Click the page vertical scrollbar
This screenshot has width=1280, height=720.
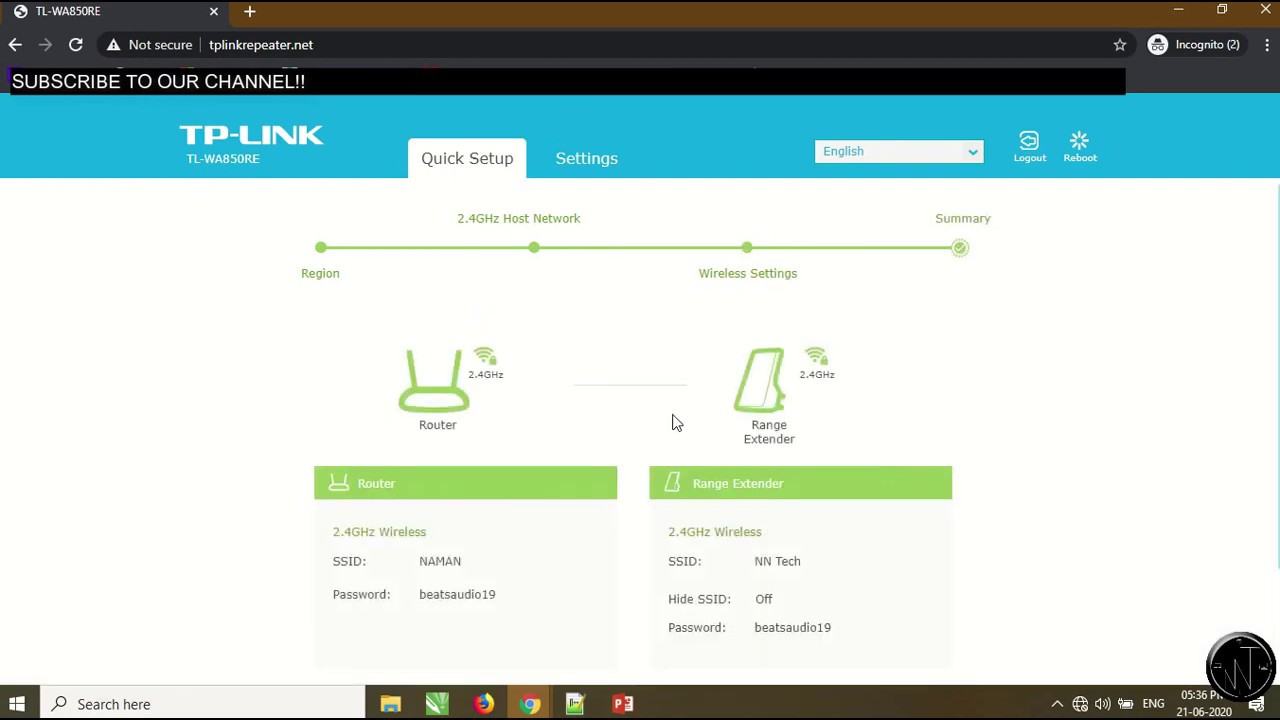pyautogui.click(x=1276, y=378)
